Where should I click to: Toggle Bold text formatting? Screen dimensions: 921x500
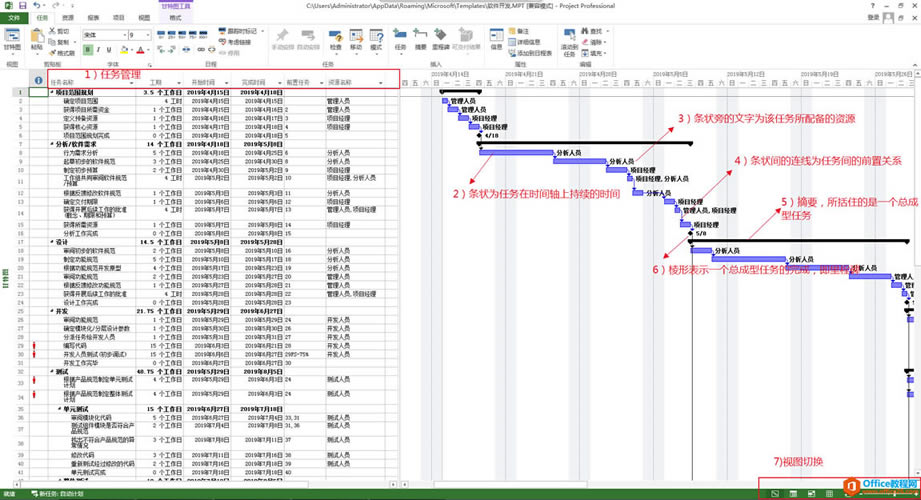(87, 48)
